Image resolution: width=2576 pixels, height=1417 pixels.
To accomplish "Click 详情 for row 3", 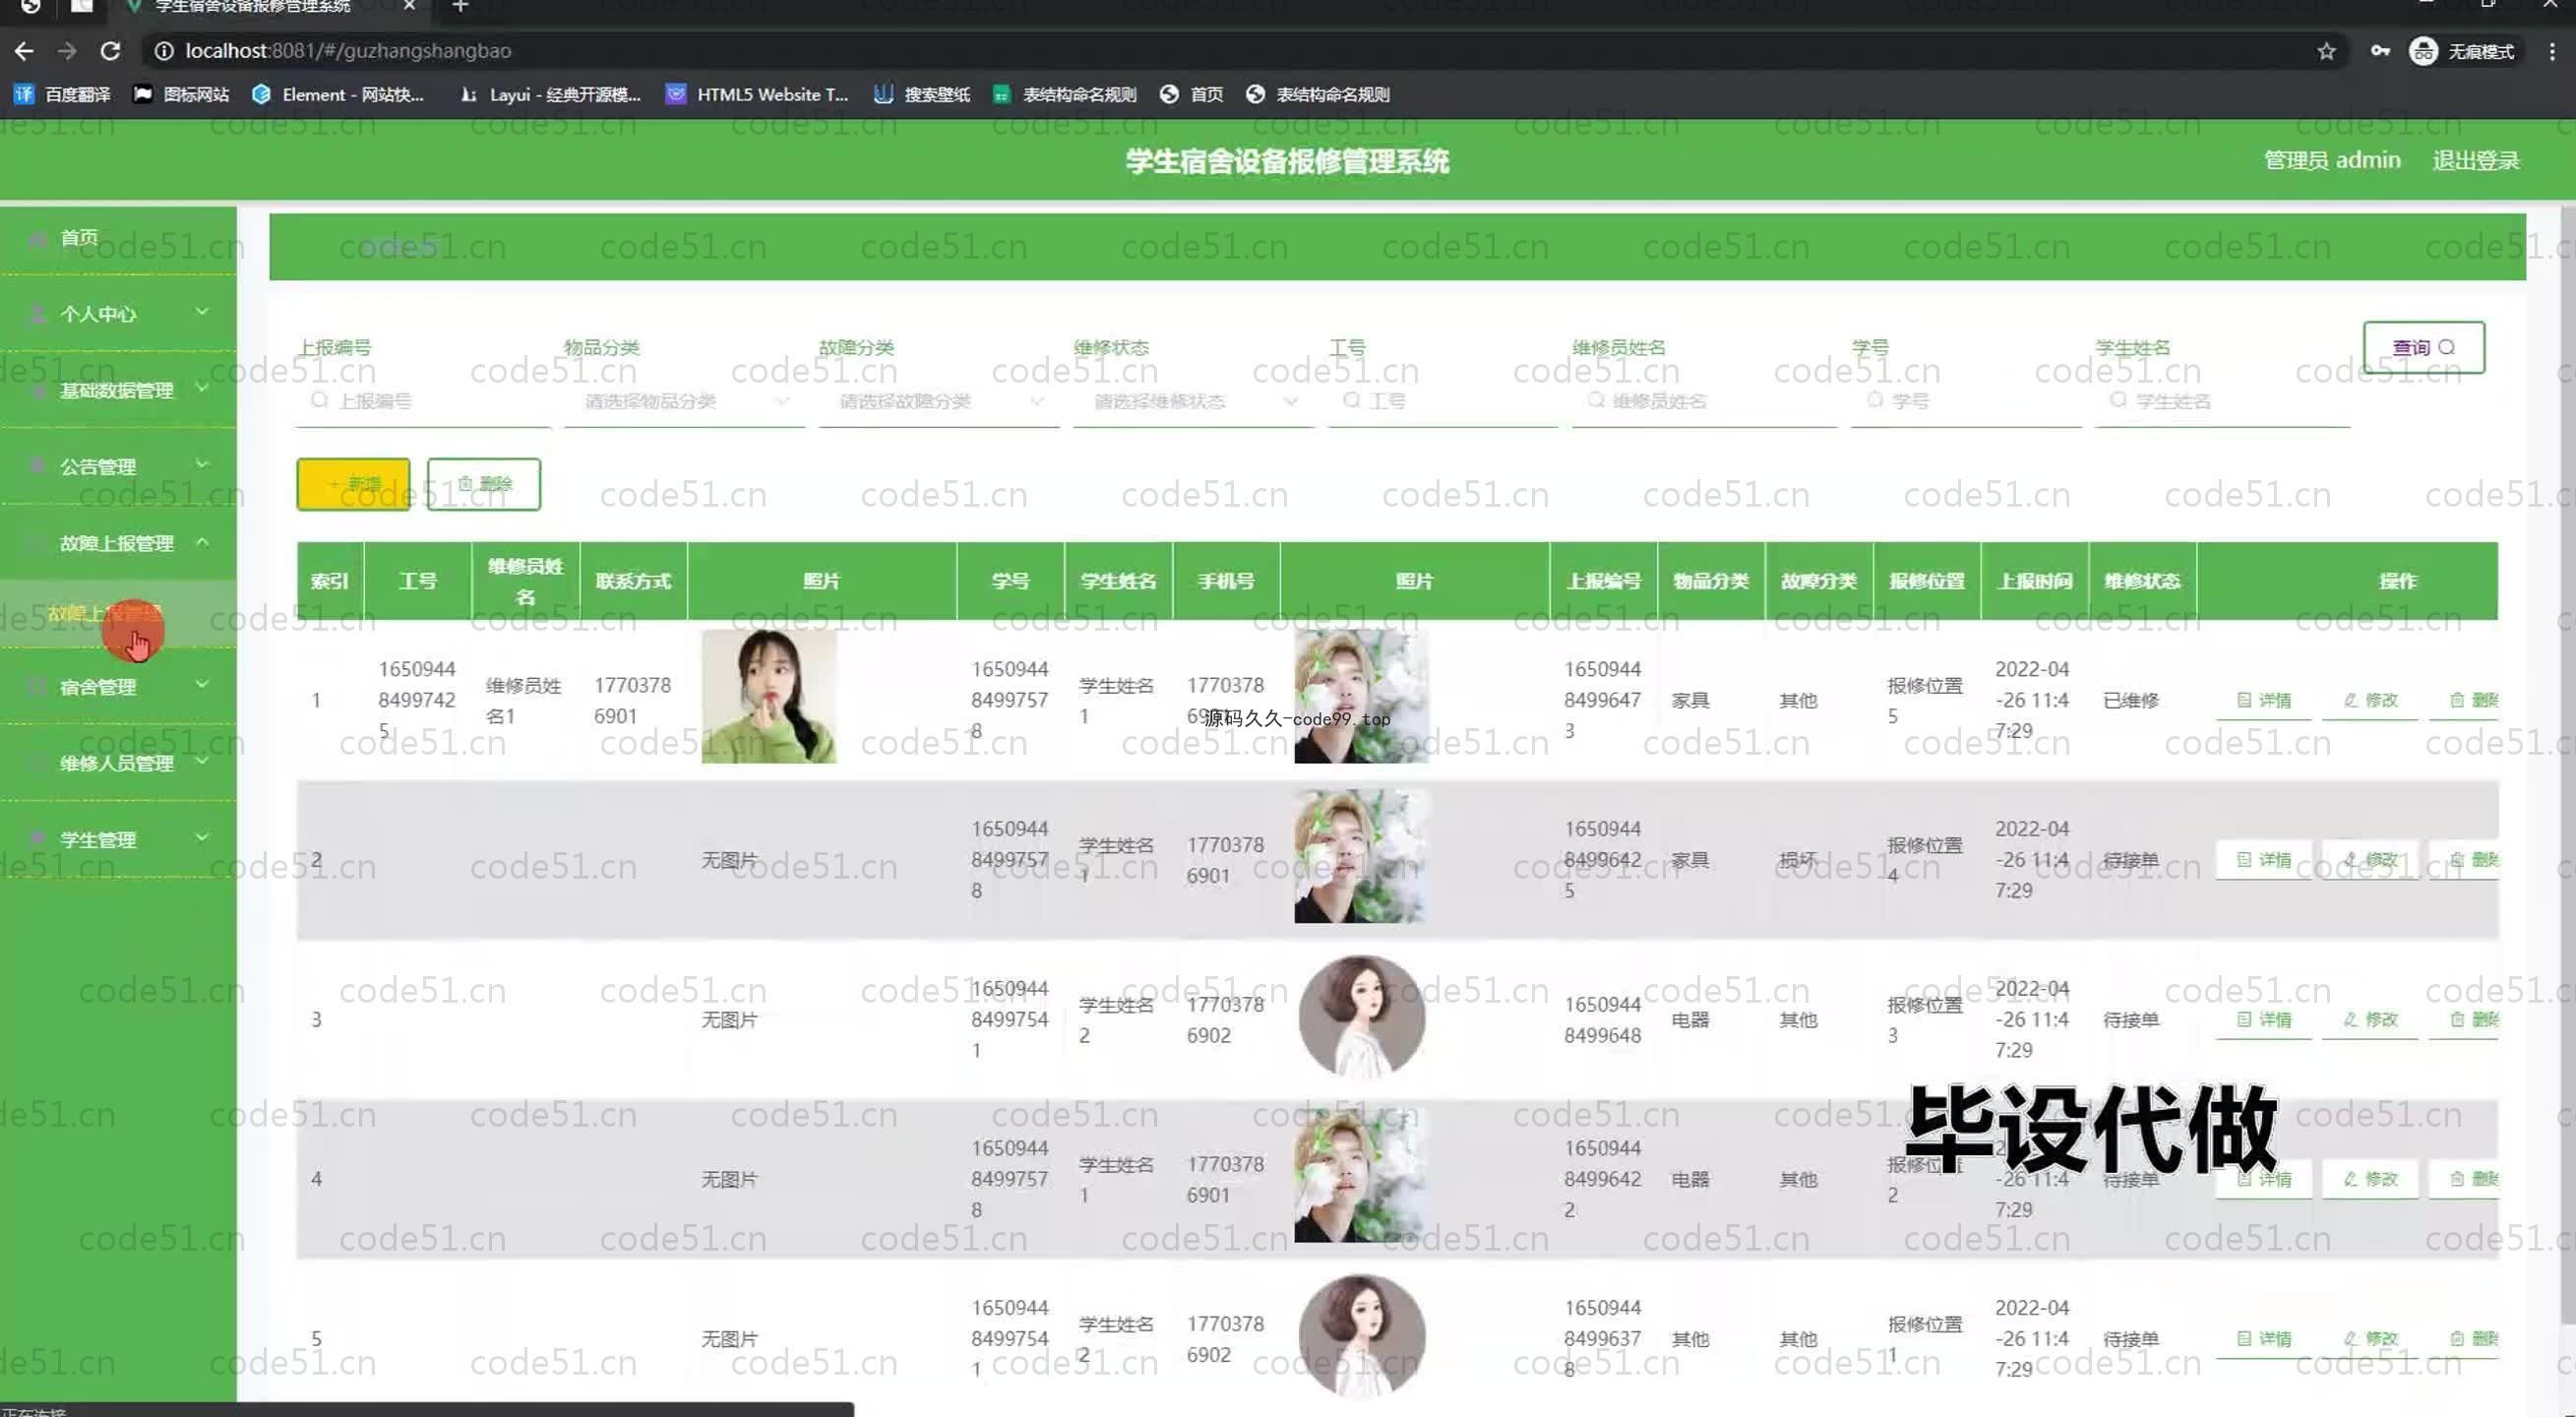I will pyautogui.click(x=2263, y=1020).
